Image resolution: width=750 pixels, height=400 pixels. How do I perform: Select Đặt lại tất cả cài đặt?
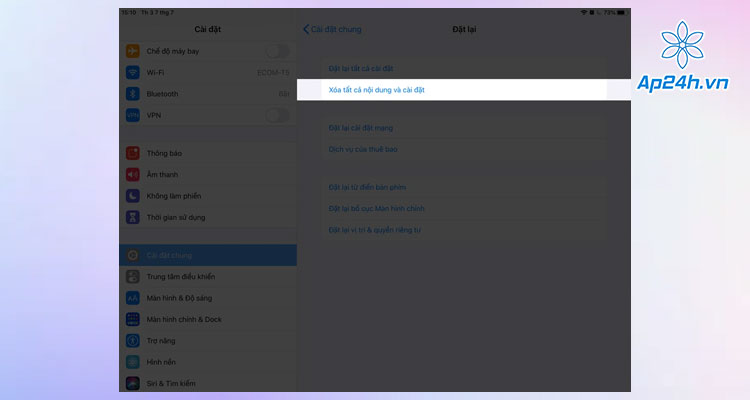pyautogui.click(x=361, y=68)
